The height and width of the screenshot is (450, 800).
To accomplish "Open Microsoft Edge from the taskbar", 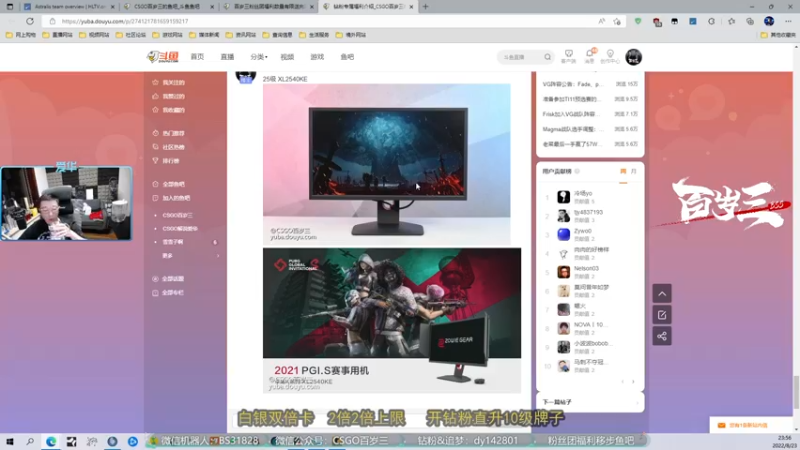I will 51,441.
